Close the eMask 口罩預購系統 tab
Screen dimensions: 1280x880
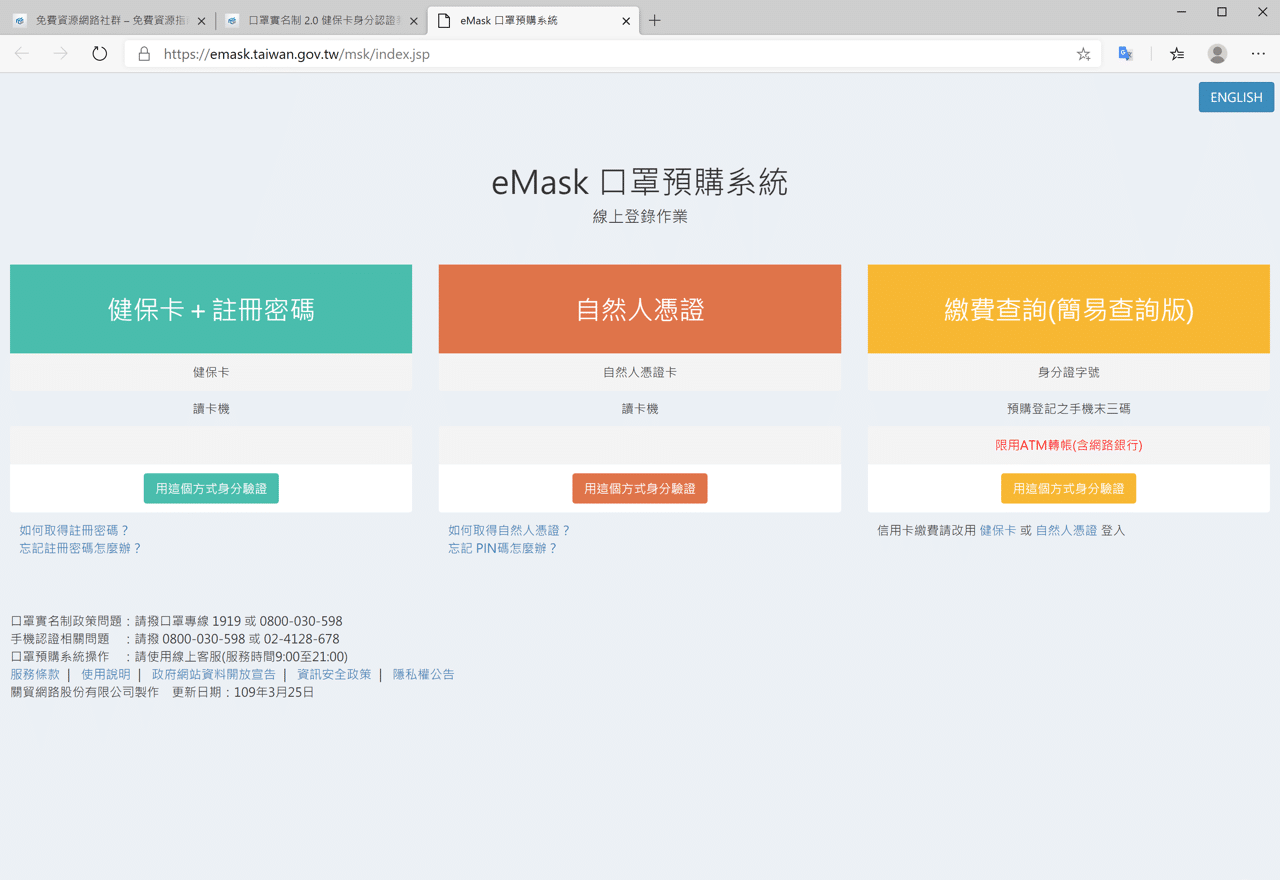click(626, 21)
